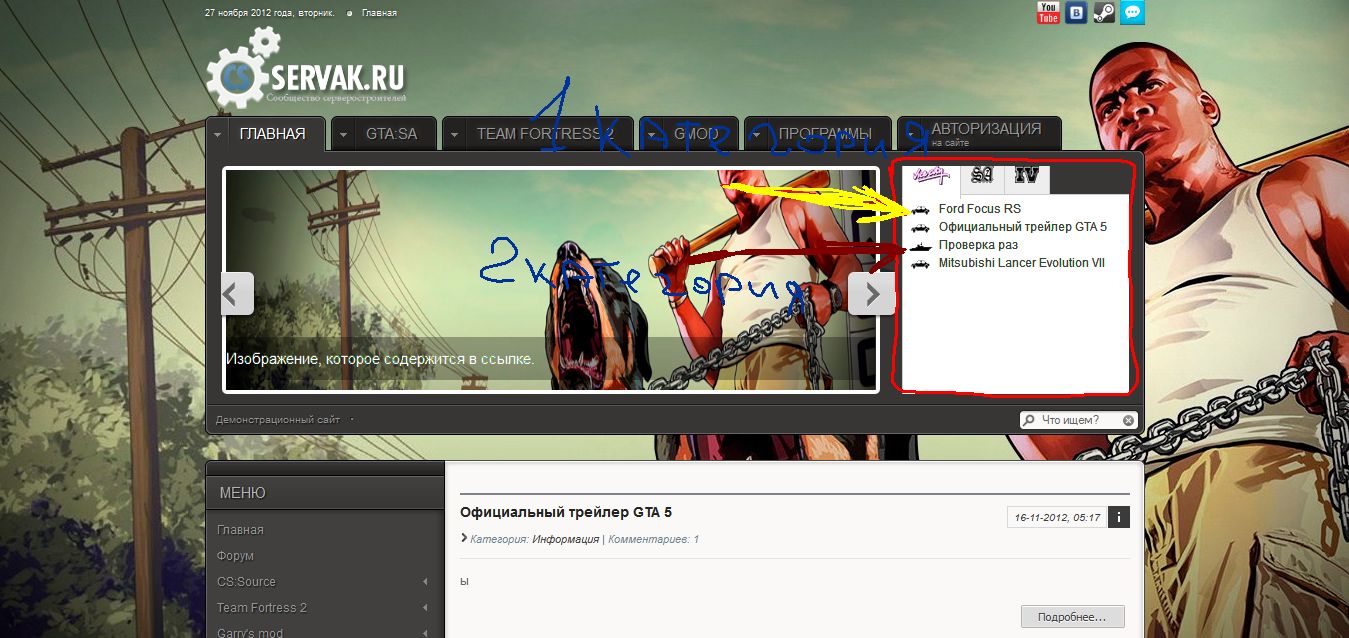Switch to the SA tab in widget

click(x=982, y=177)
